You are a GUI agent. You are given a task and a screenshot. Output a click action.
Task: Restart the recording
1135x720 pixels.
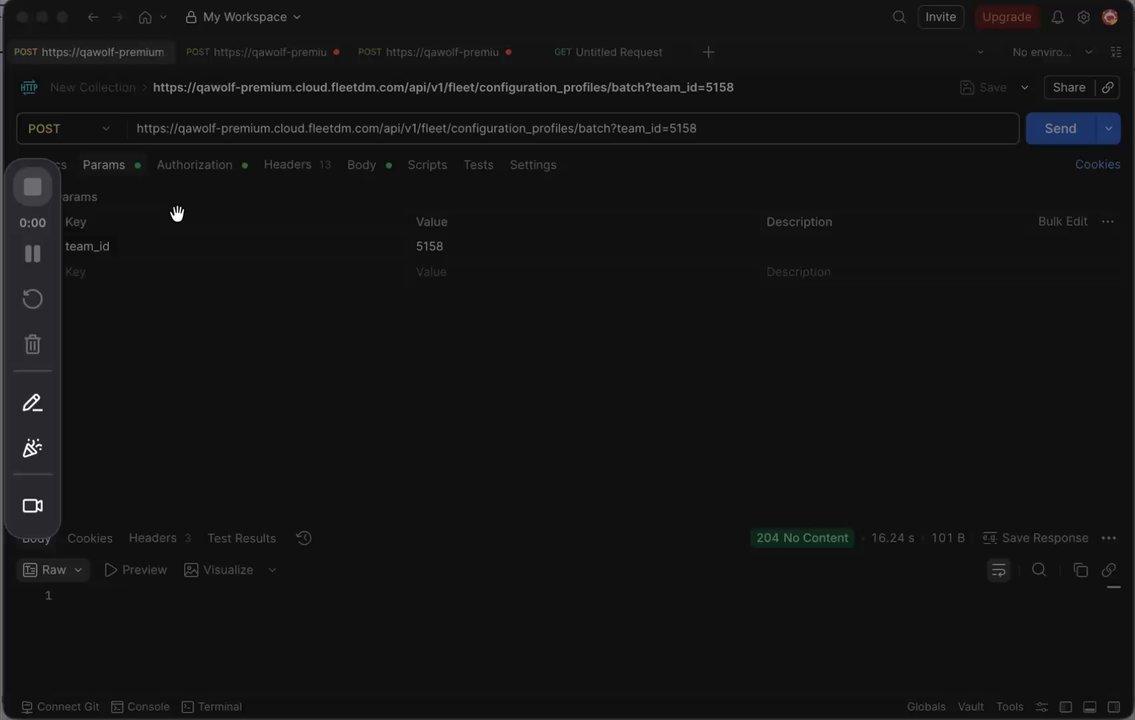tap(33, 299)
